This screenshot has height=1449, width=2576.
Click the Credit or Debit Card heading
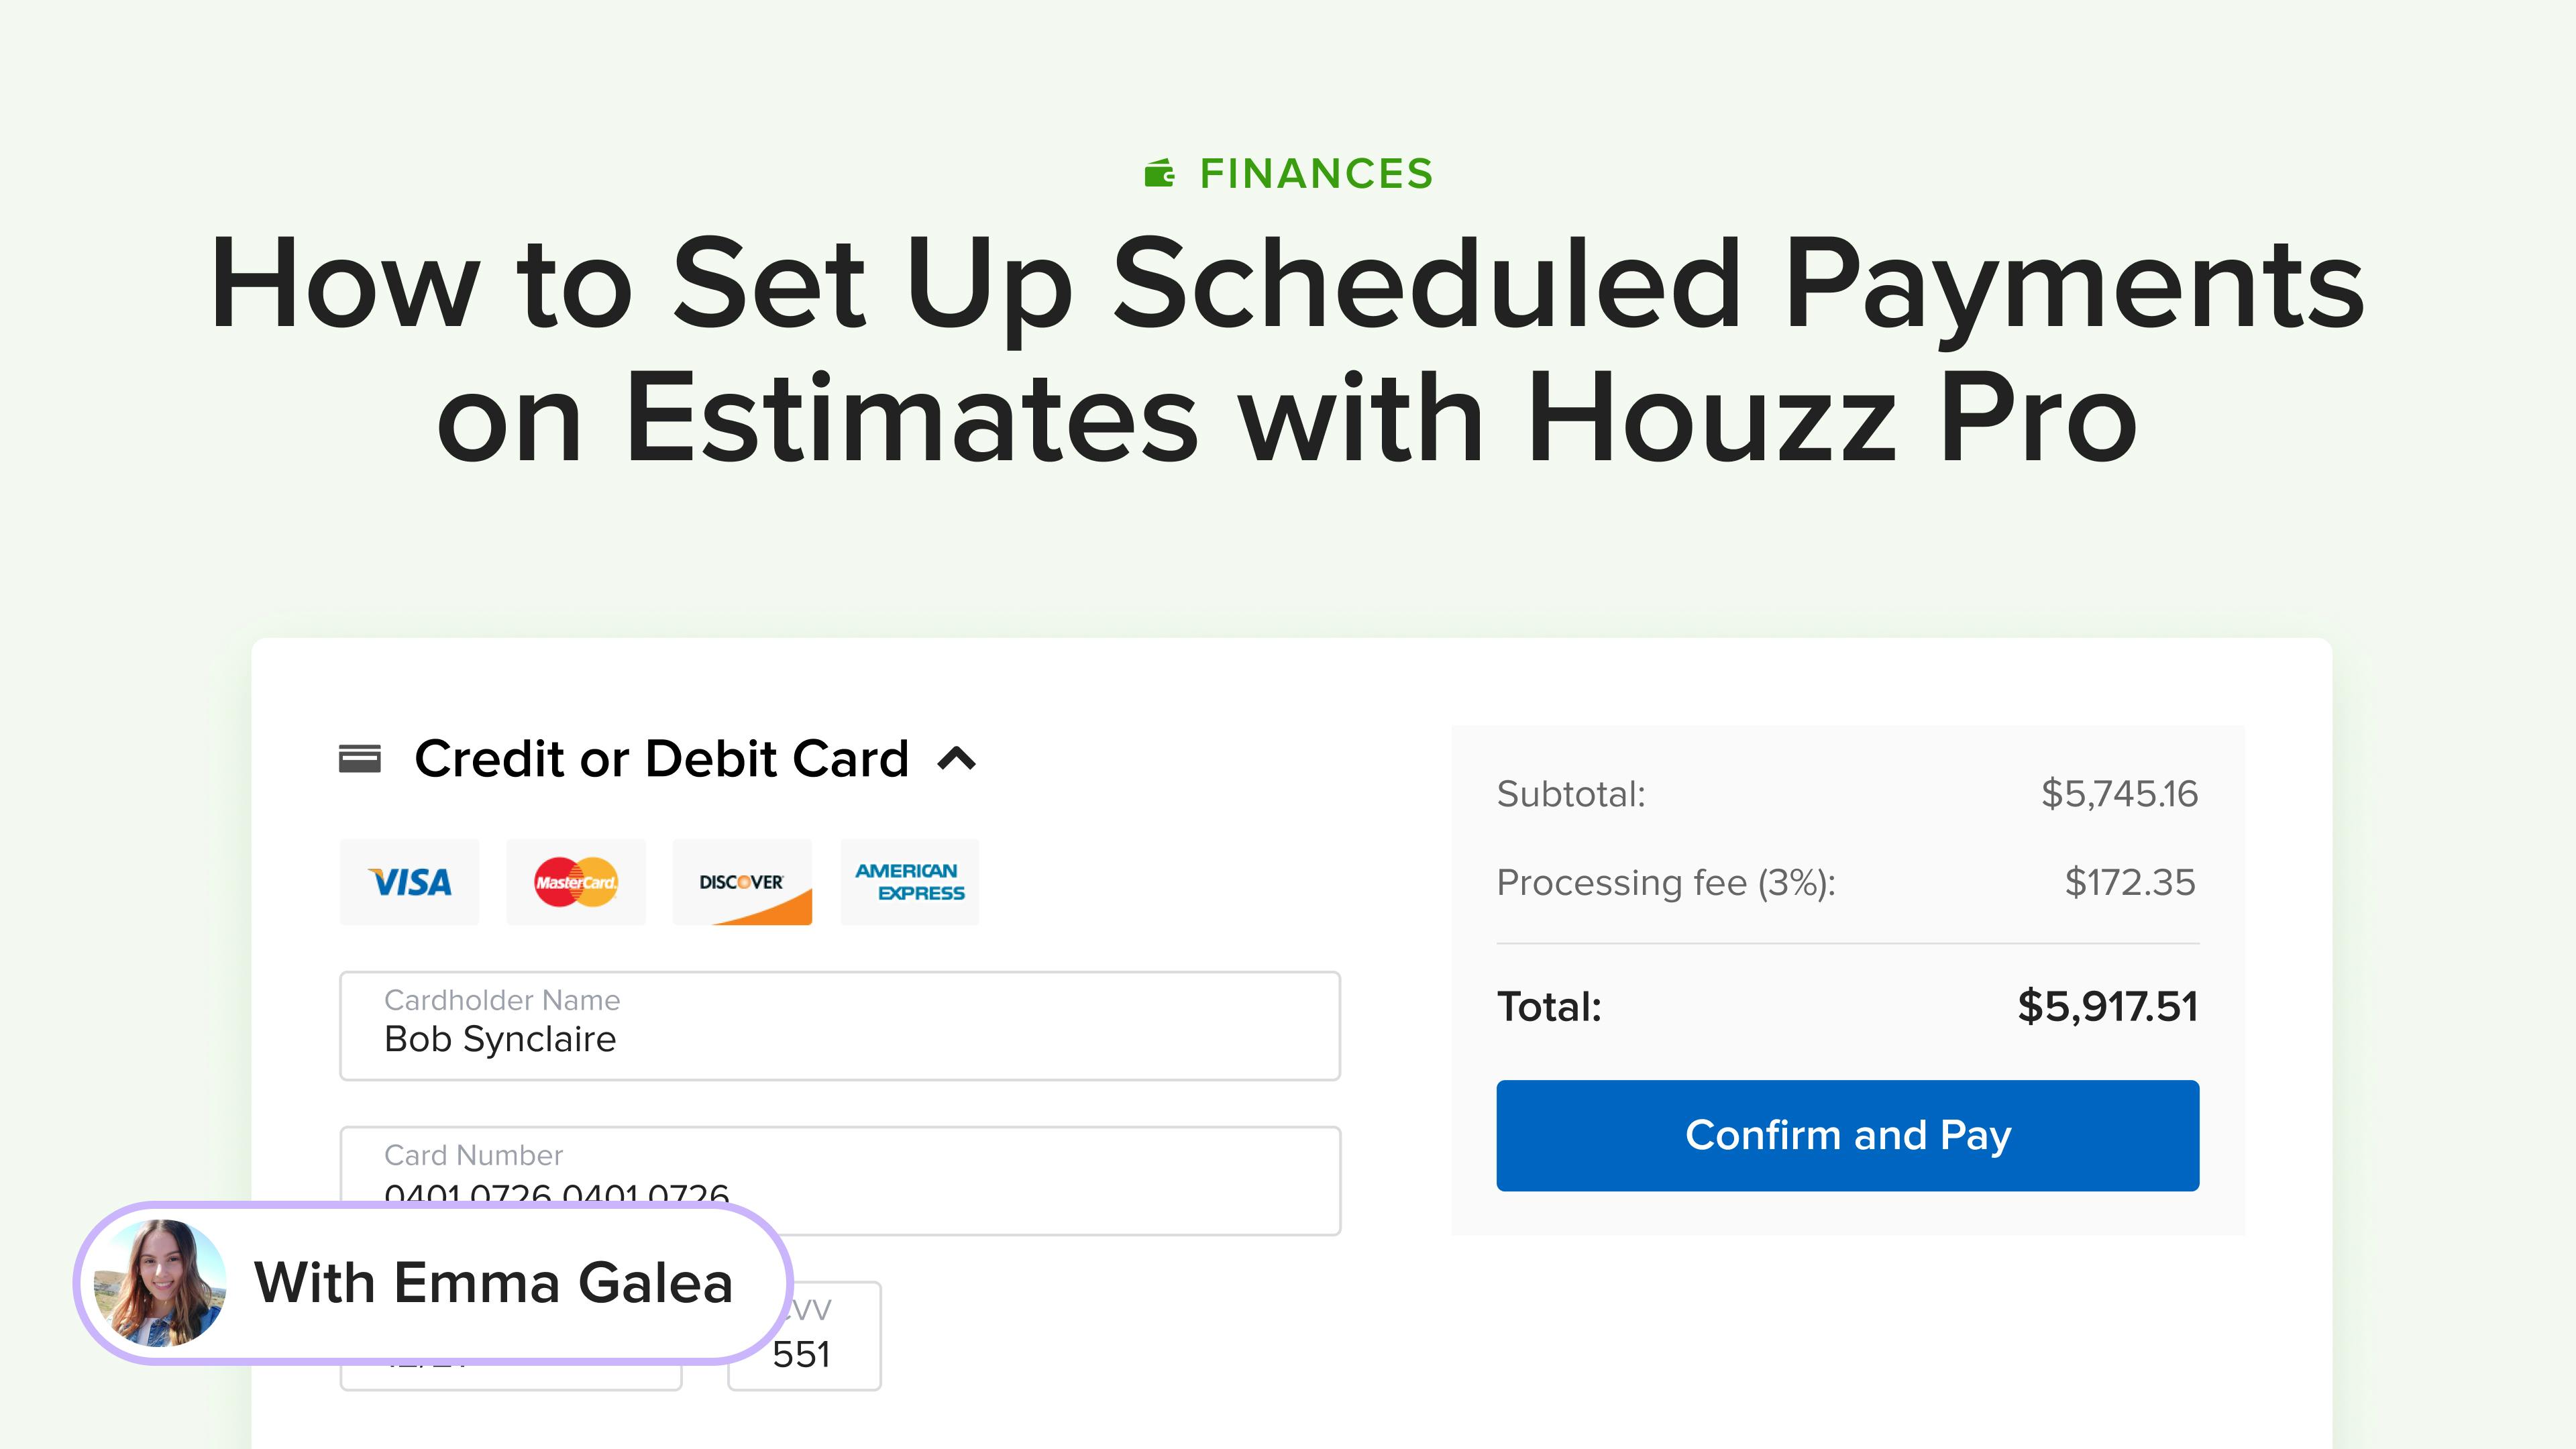661,758
